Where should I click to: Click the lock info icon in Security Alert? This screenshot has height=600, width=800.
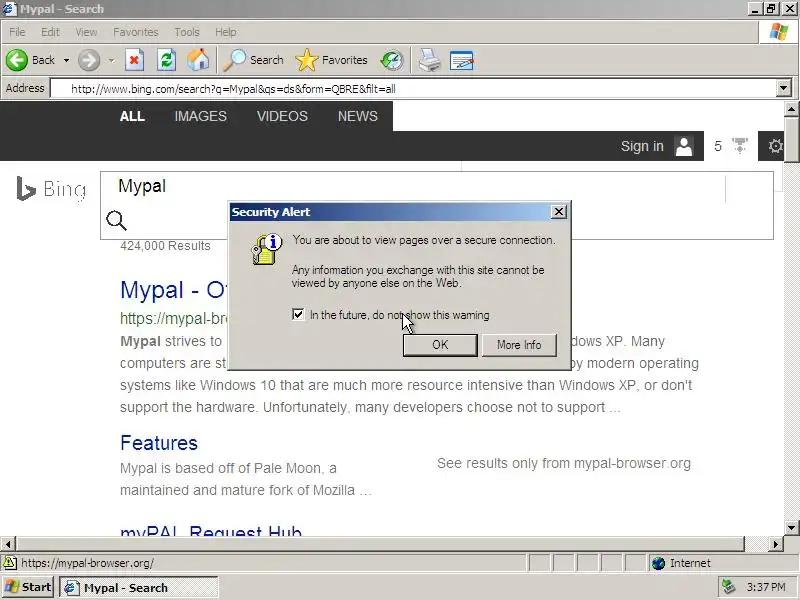pyautogui.click(x=267, y=249)
